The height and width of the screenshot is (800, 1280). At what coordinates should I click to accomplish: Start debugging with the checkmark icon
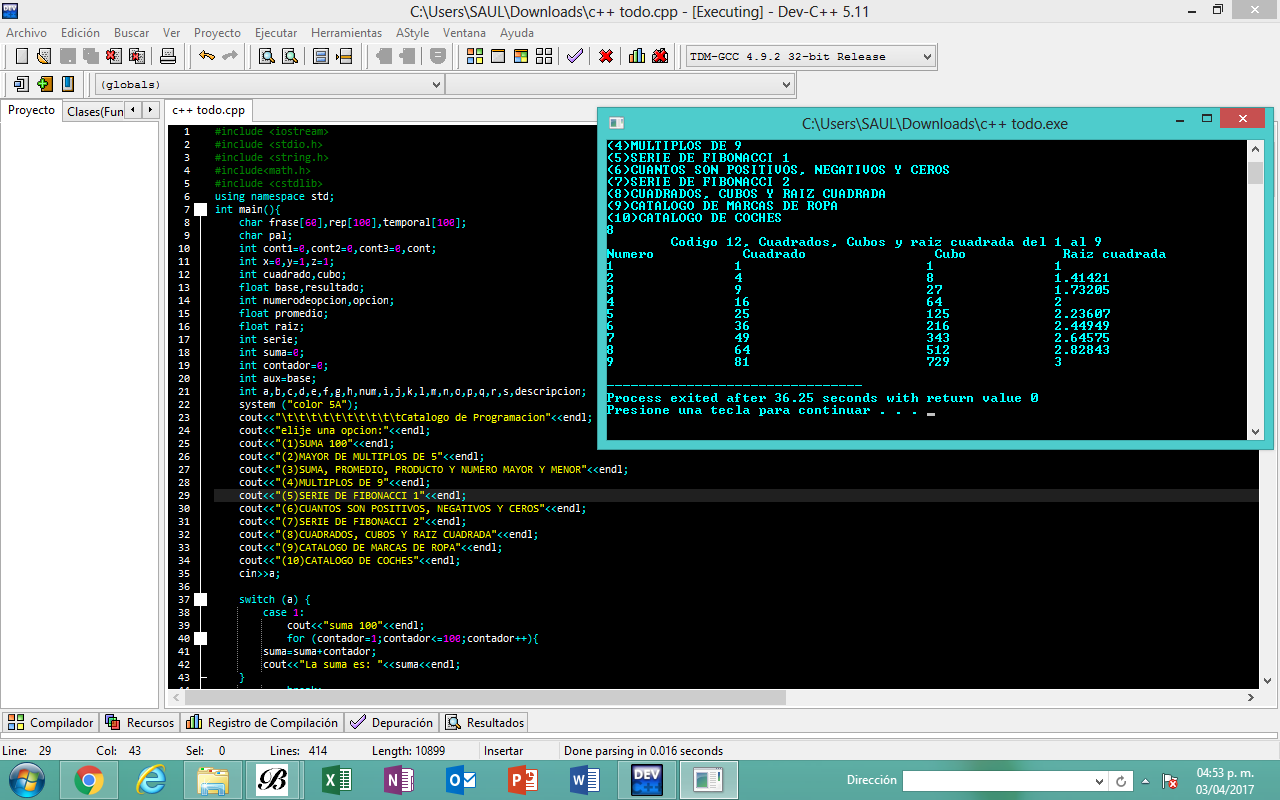coord(575,57)
